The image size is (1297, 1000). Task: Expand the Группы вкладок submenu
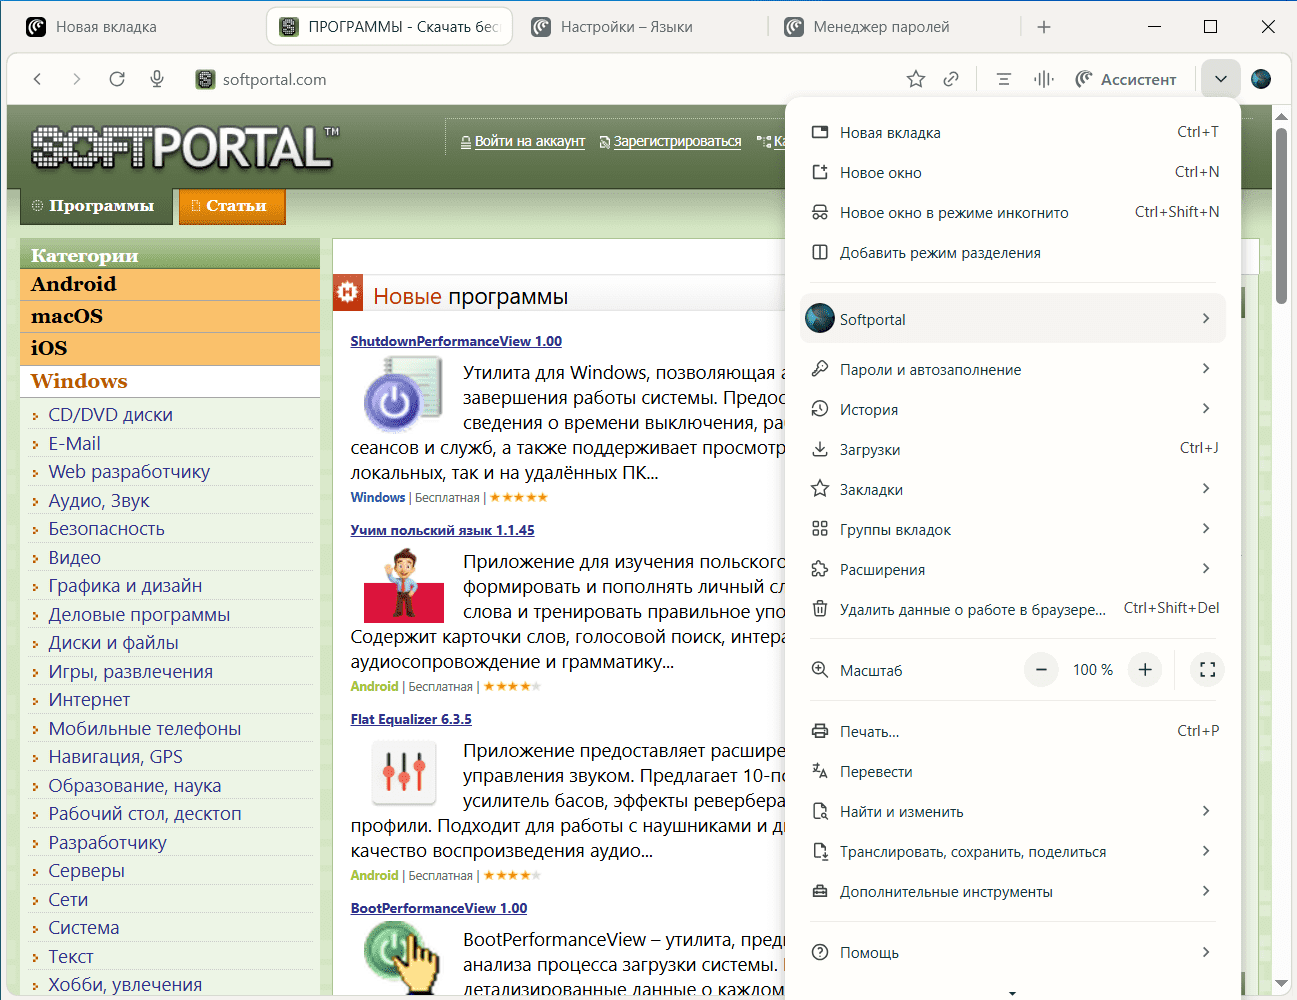(x=1014, y=529)
